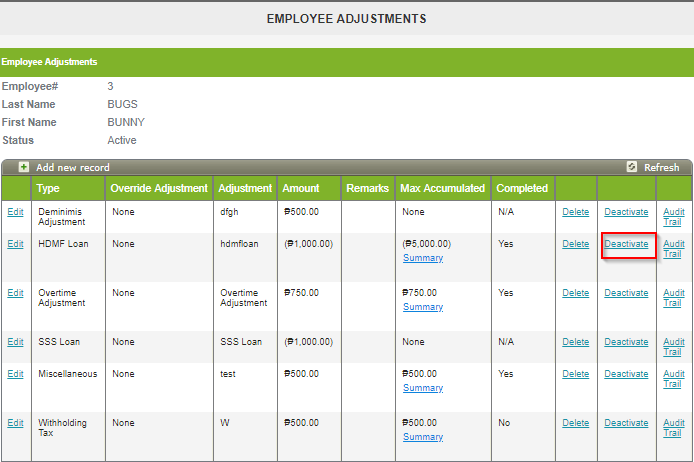The width and height of the screenshot is (694, 462).
Task: Open Summary link in Overtime Adjustment row
Action: click(423, 307)
